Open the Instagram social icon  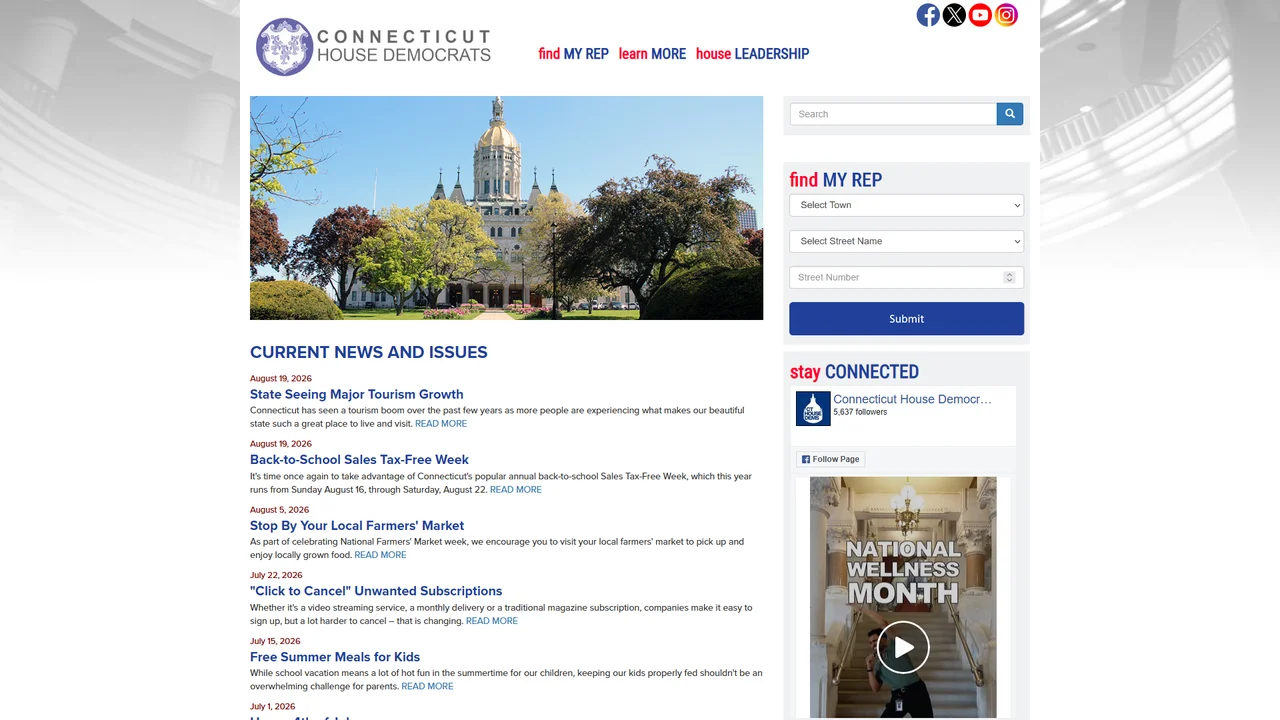[x=1006, y=15]
